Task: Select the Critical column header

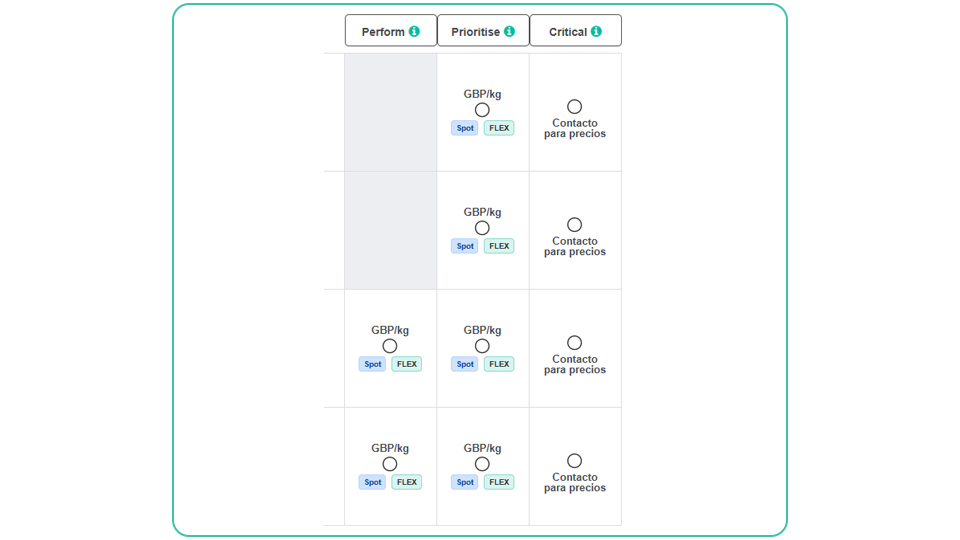Action: pos(576,31)
